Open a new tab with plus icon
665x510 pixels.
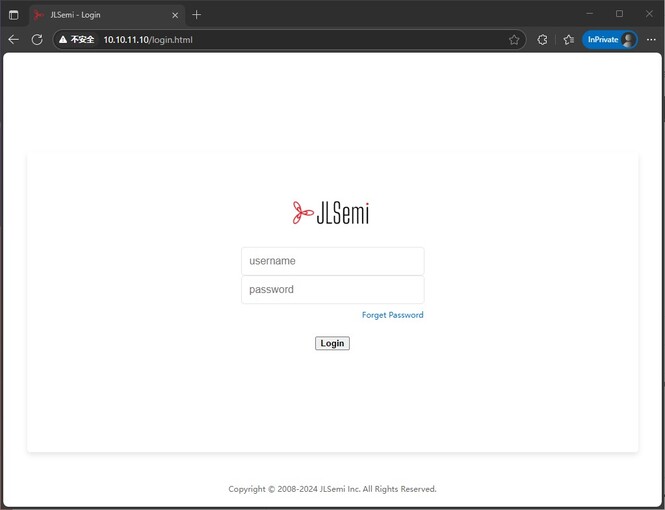[196, 15]
